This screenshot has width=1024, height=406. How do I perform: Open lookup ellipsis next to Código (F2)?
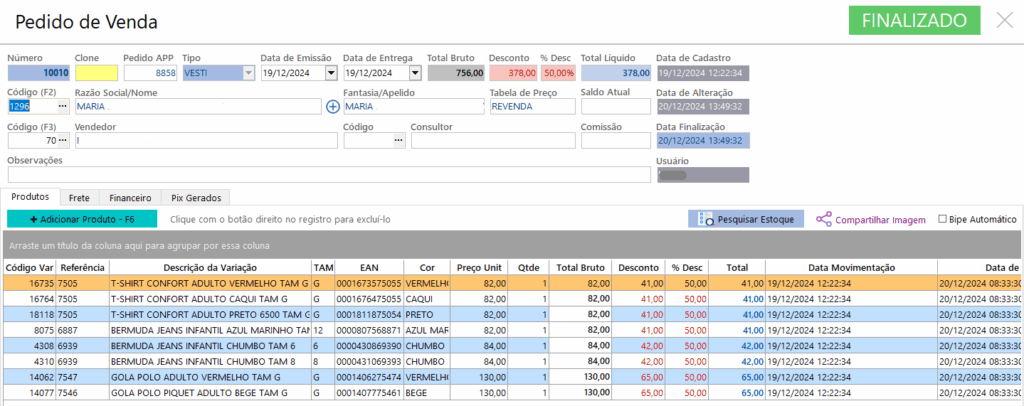pyautogui.click(x=62, y=106)
